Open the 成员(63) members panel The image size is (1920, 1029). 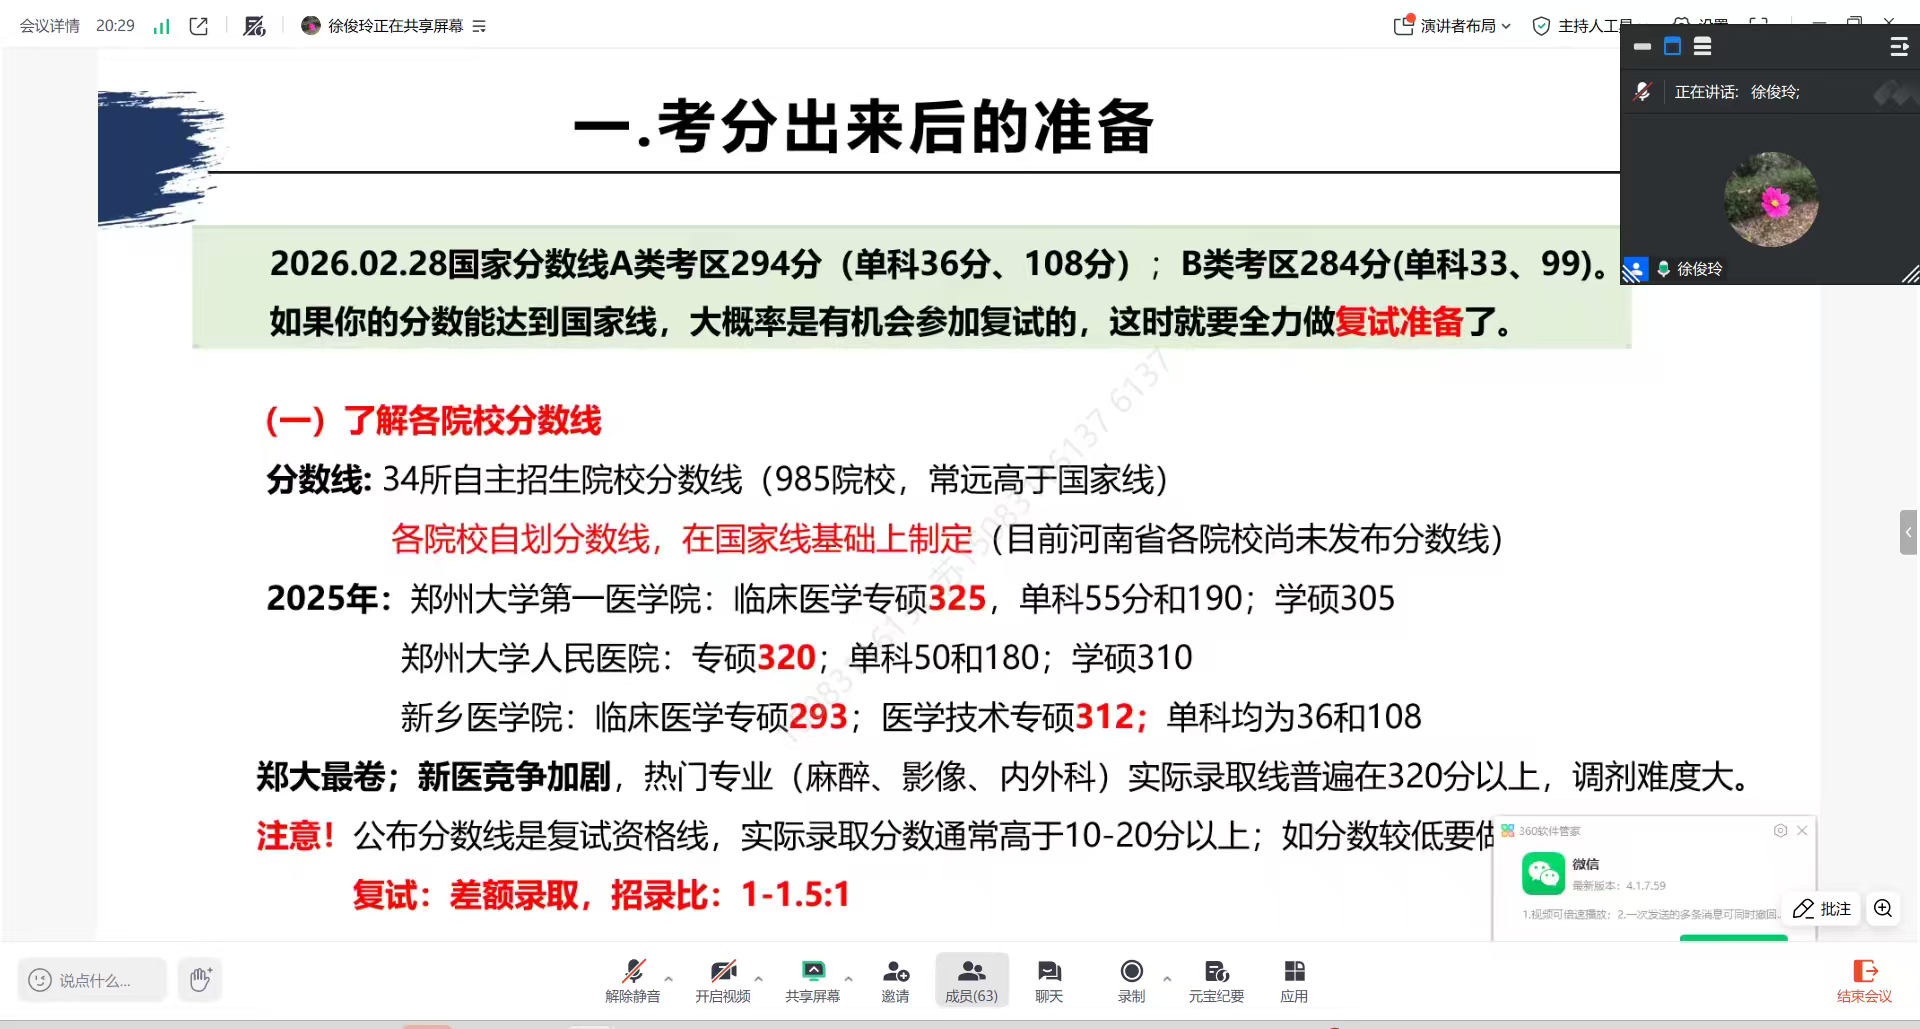(971, 980)
